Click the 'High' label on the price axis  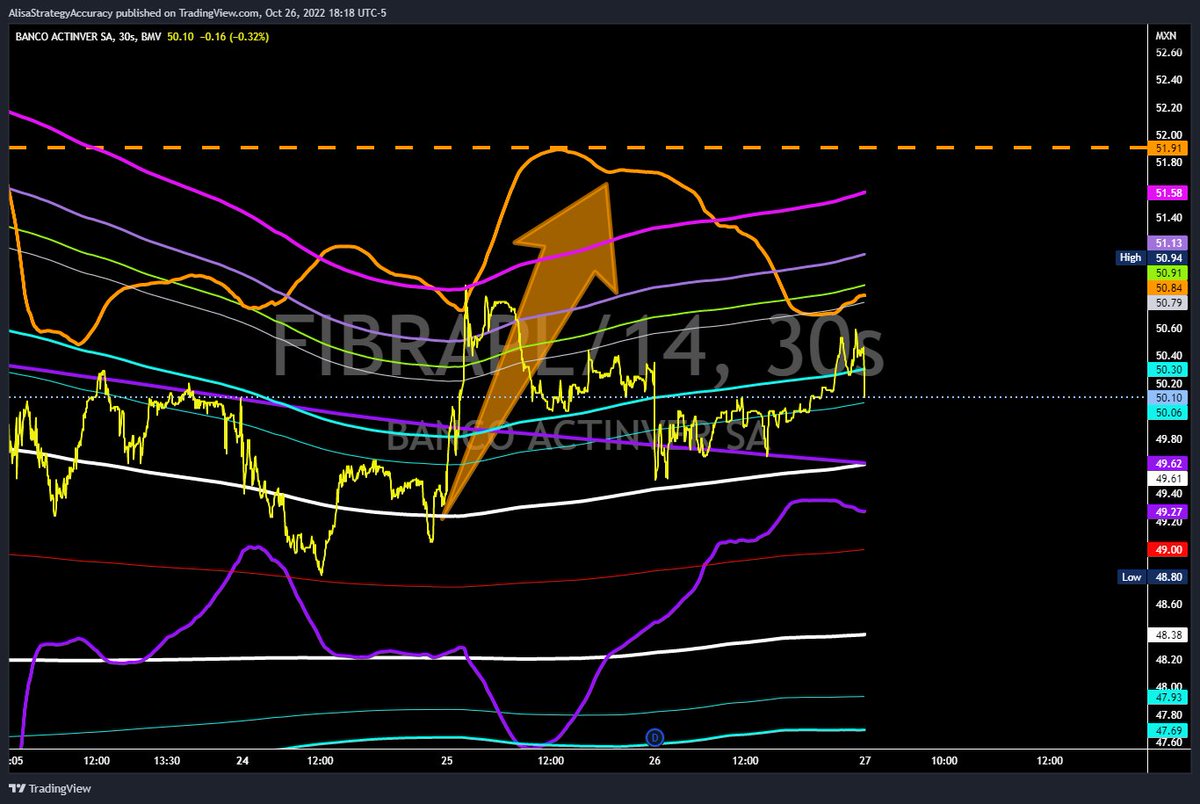[x=1130, y=257]
